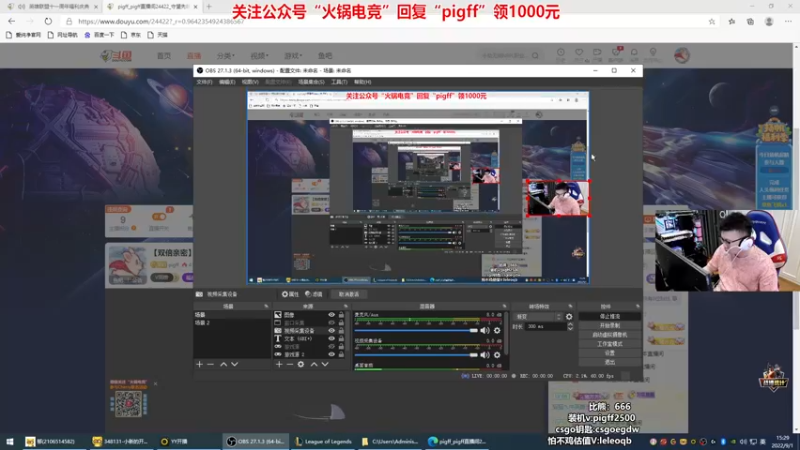Click the browser address bar URL
This screenshot has height=450, width=800.
pyautogui.click(x=161, y=21)
